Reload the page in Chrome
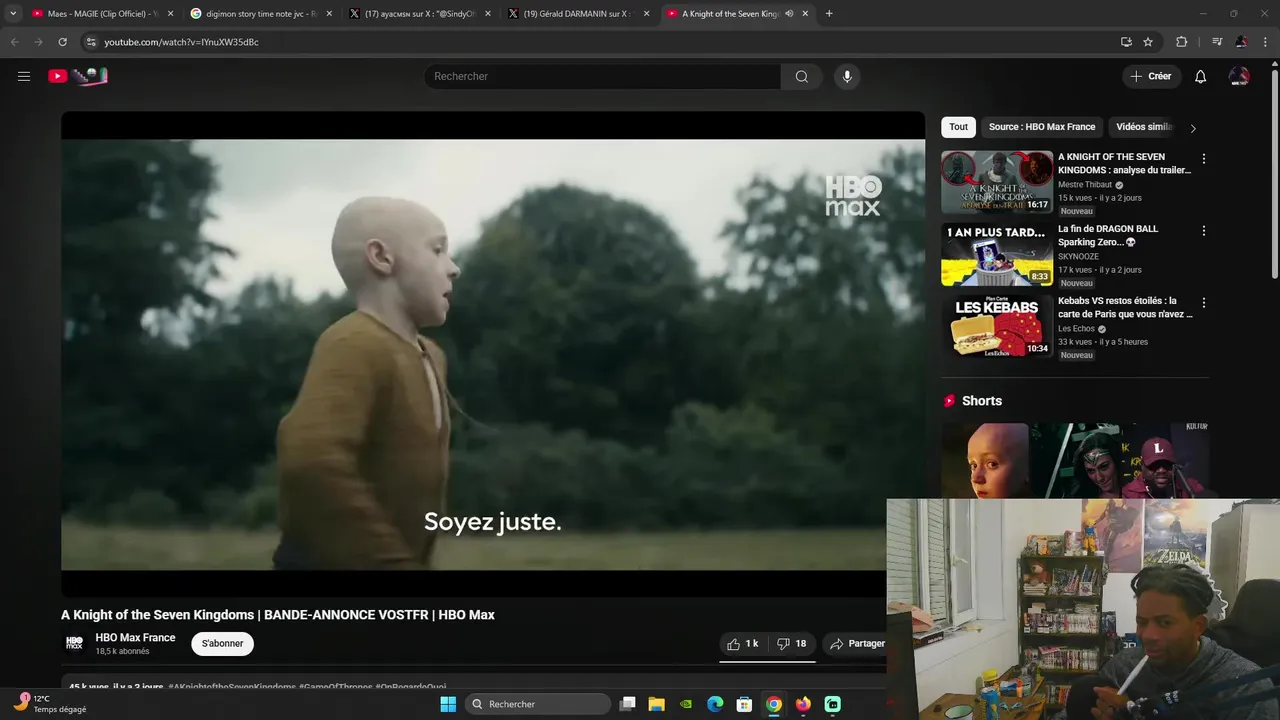 pos(62,42)
